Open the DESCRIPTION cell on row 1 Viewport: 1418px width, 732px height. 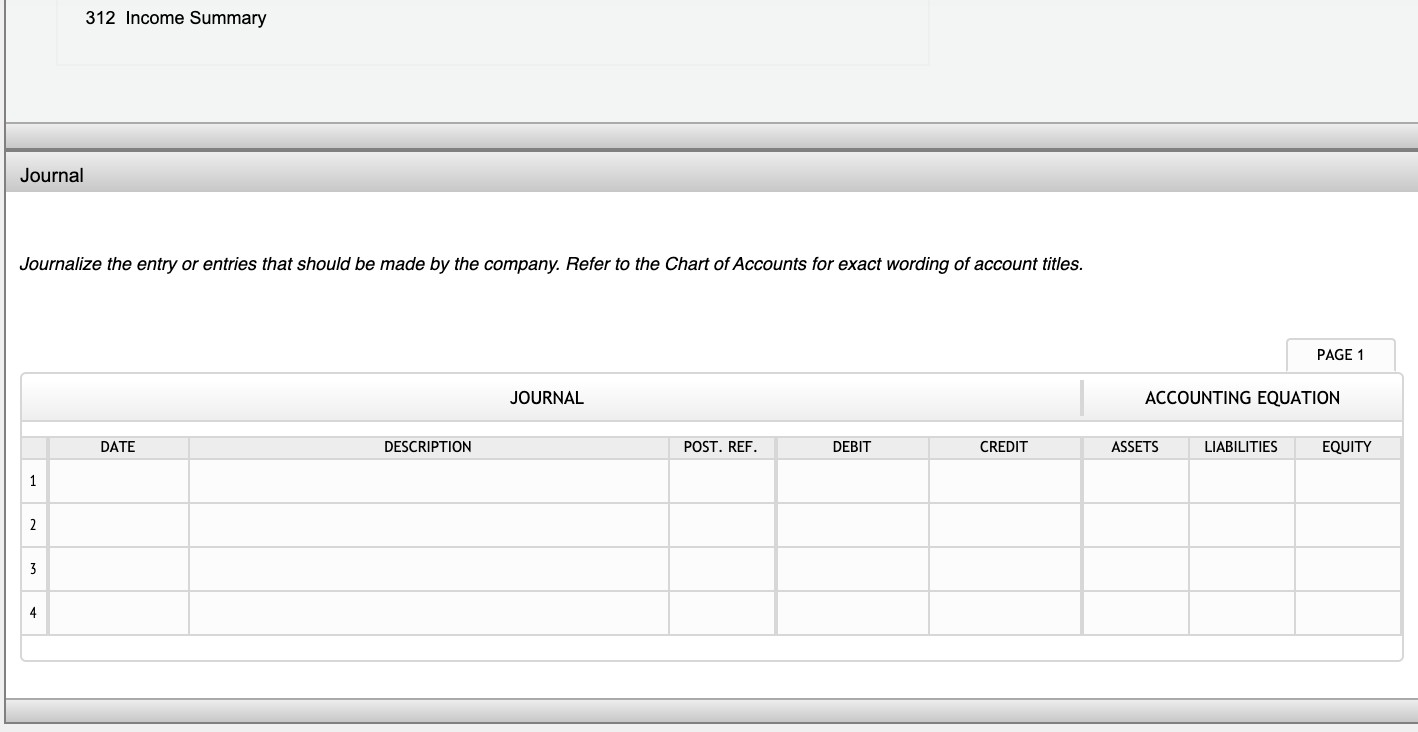pyautogui.click(x=428, y=481)
